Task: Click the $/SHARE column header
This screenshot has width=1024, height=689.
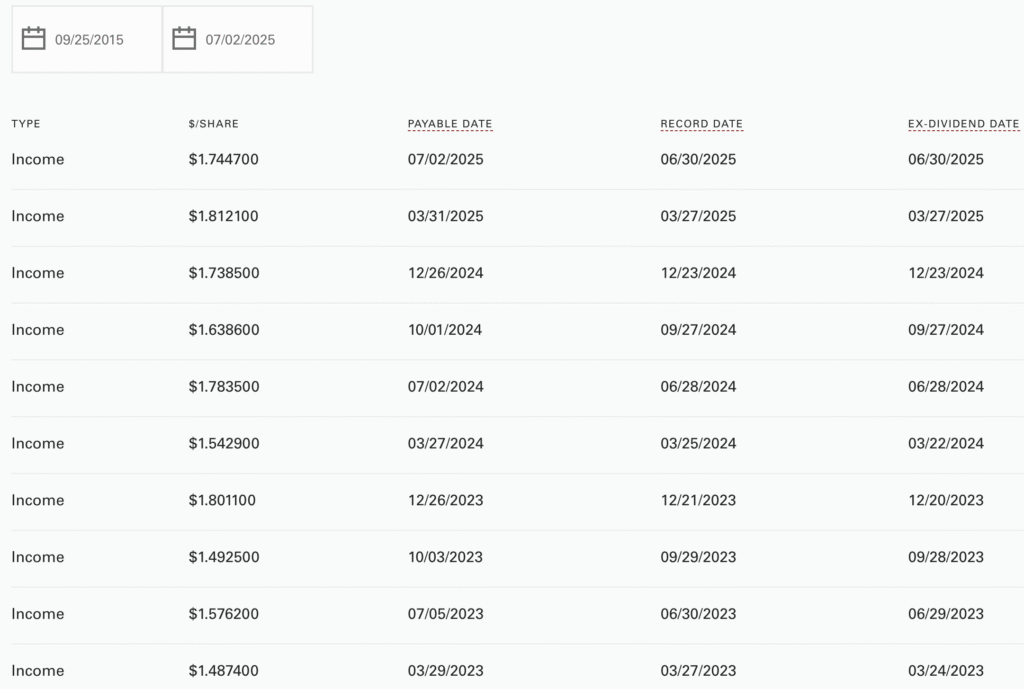Action: (x=214, y=123)
